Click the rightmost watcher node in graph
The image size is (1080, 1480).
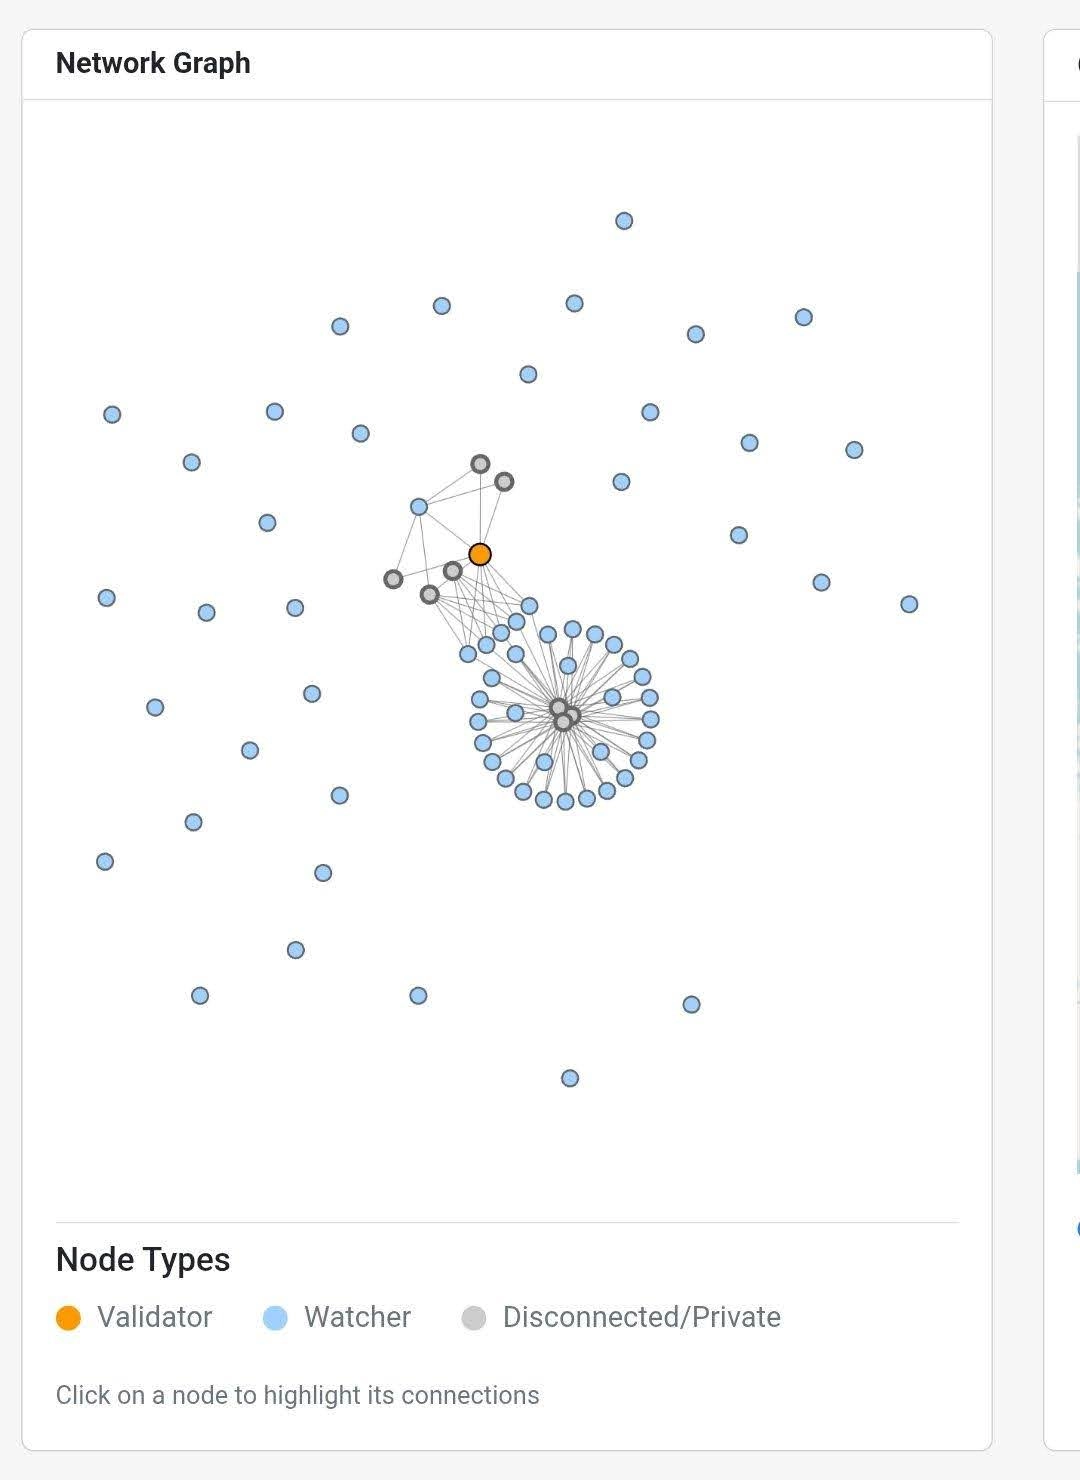909,604
